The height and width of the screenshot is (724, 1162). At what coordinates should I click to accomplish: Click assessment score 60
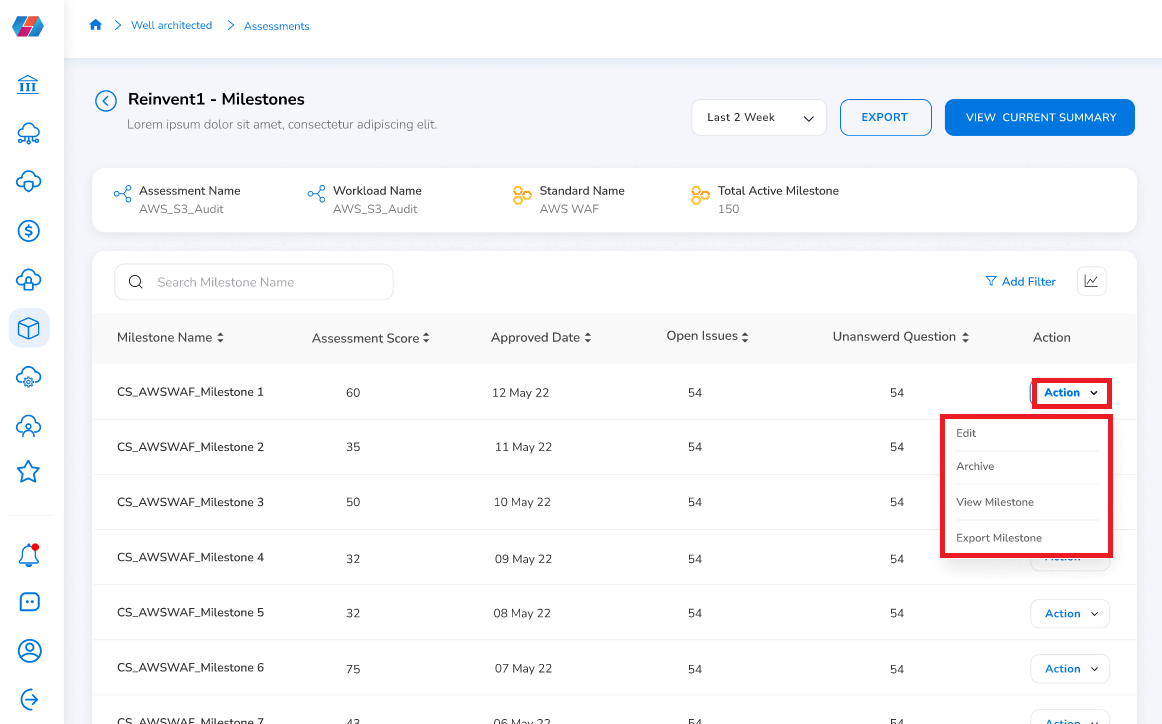click(x=353, y=393)
